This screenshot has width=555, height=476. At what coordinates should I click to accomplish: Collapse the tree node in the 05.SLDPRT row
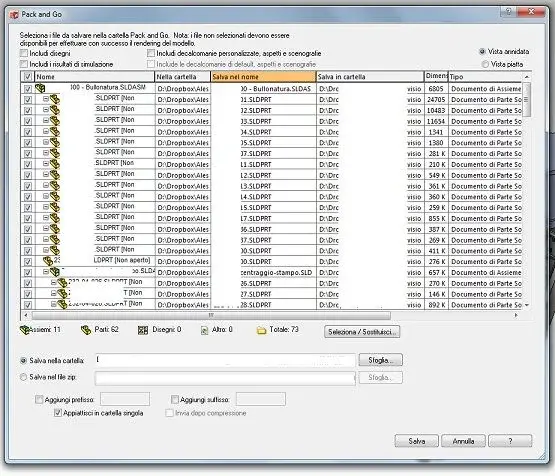click(x=46, y=142)
